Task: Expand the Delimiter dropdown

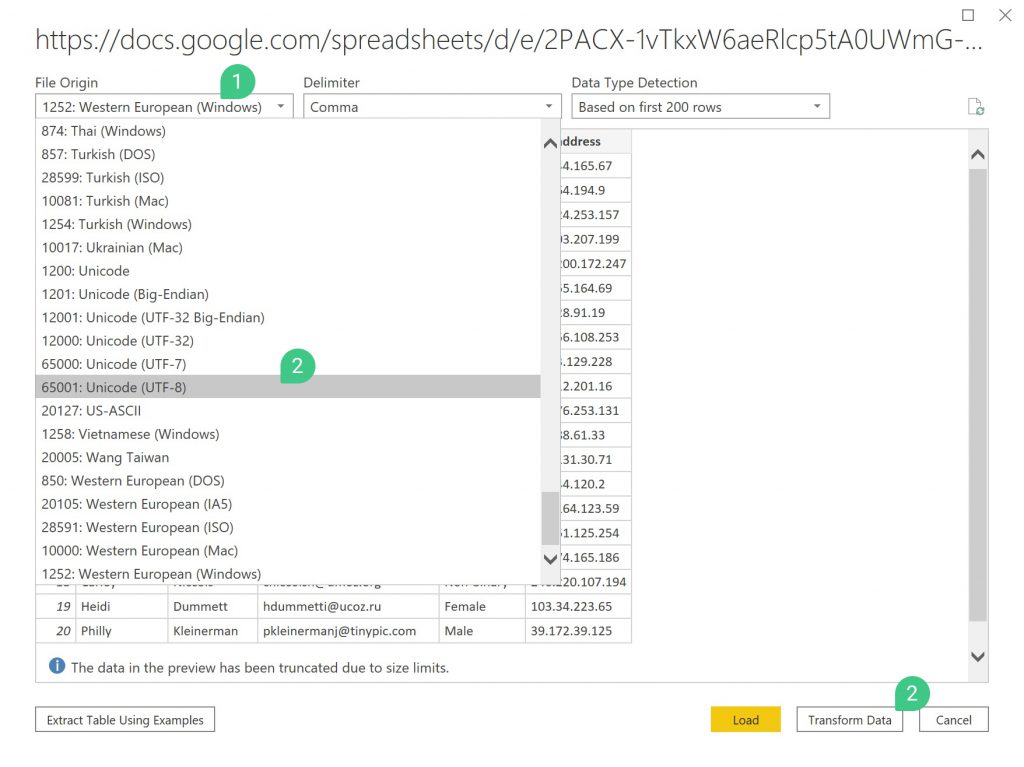Action: (432, 107)
